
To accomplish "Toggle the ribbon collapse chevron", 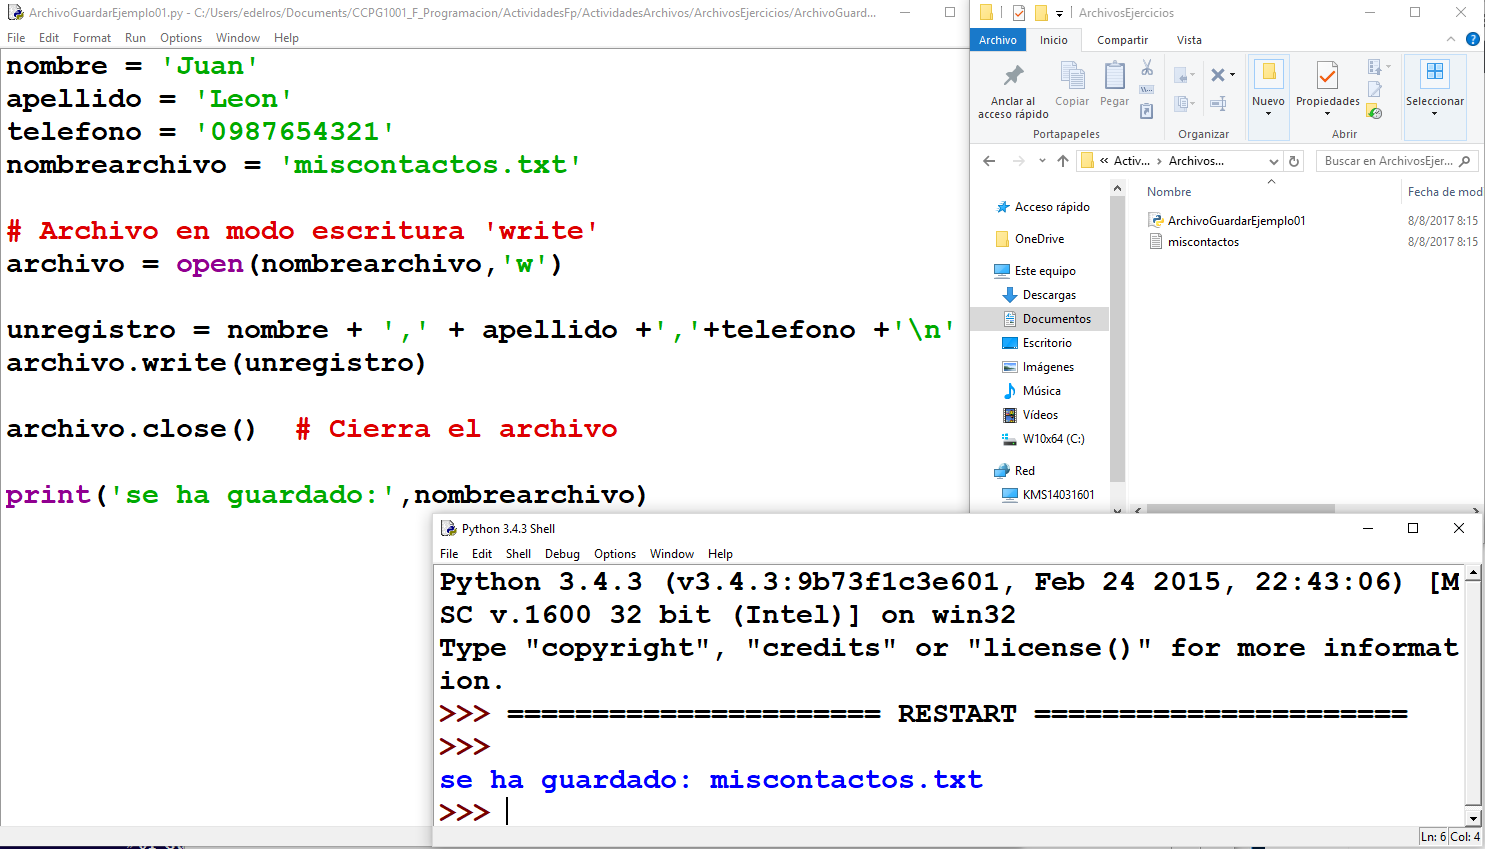I will pyautogui.click(x=1450, y=39).
